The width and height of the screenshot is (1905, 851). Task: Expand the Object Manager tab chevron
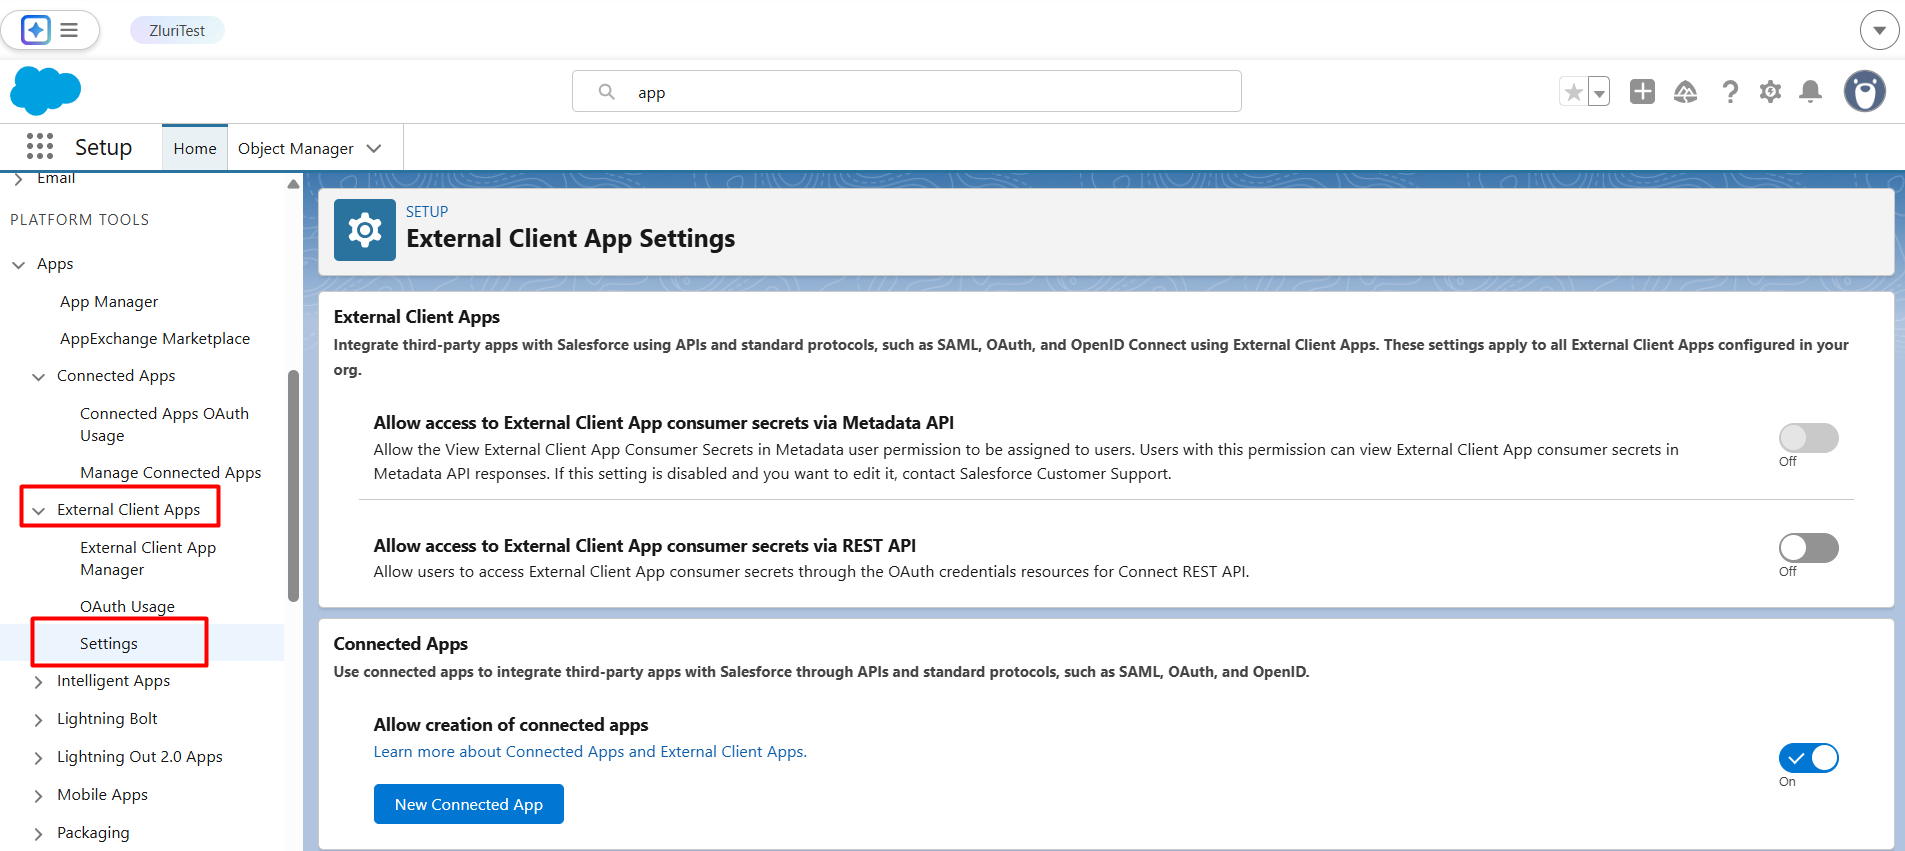[x=375, y=148]
